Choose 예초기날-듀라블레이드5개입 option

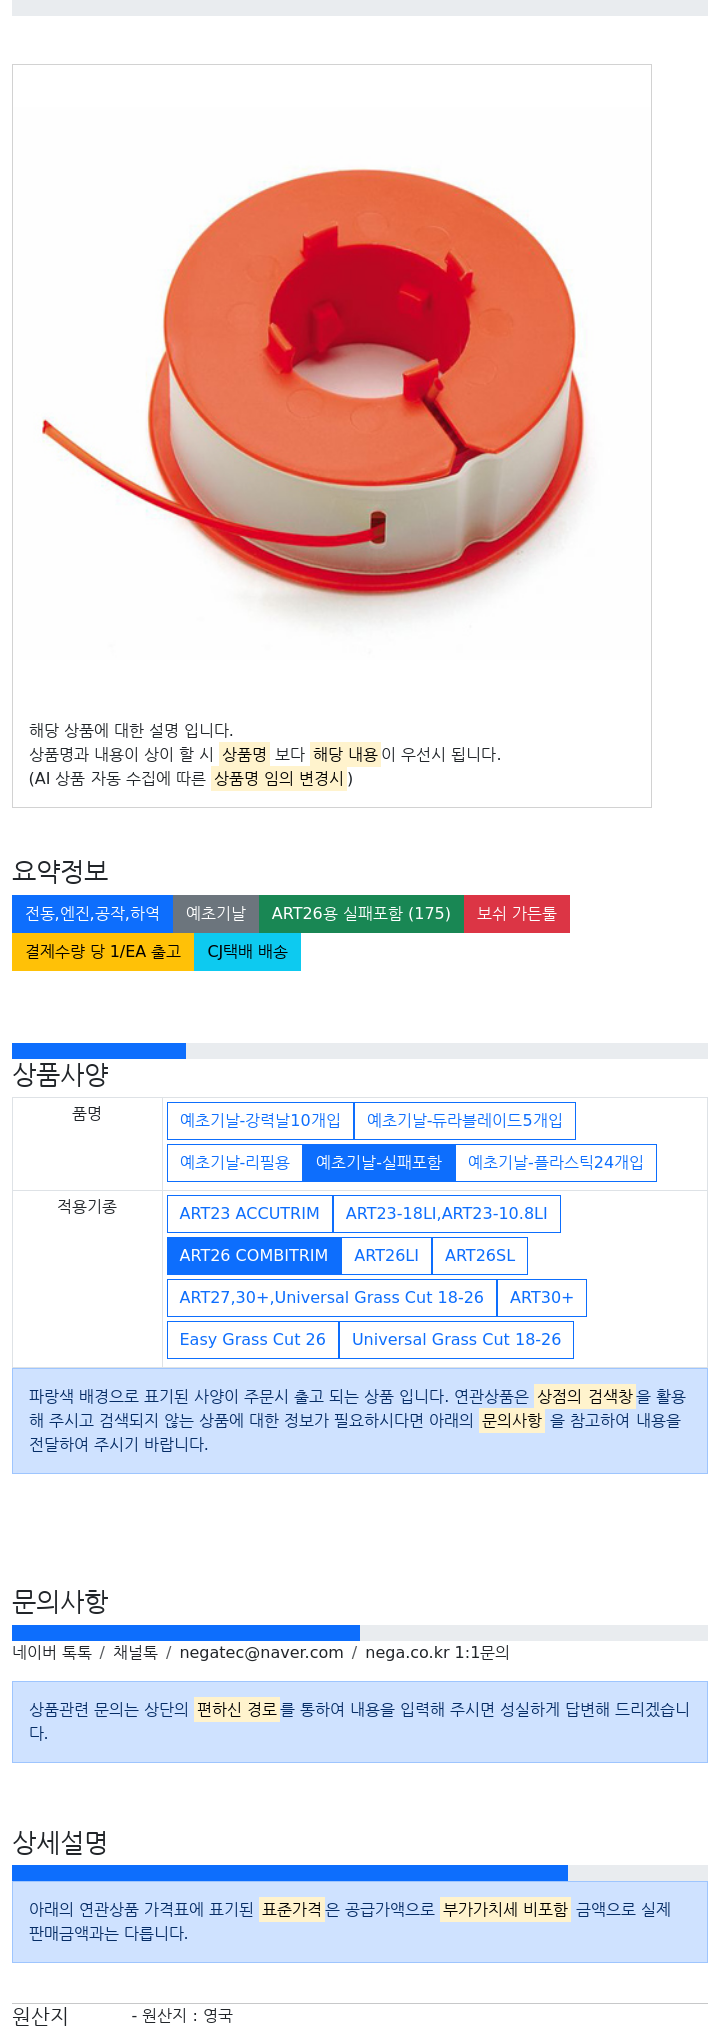click(465, 1121)
